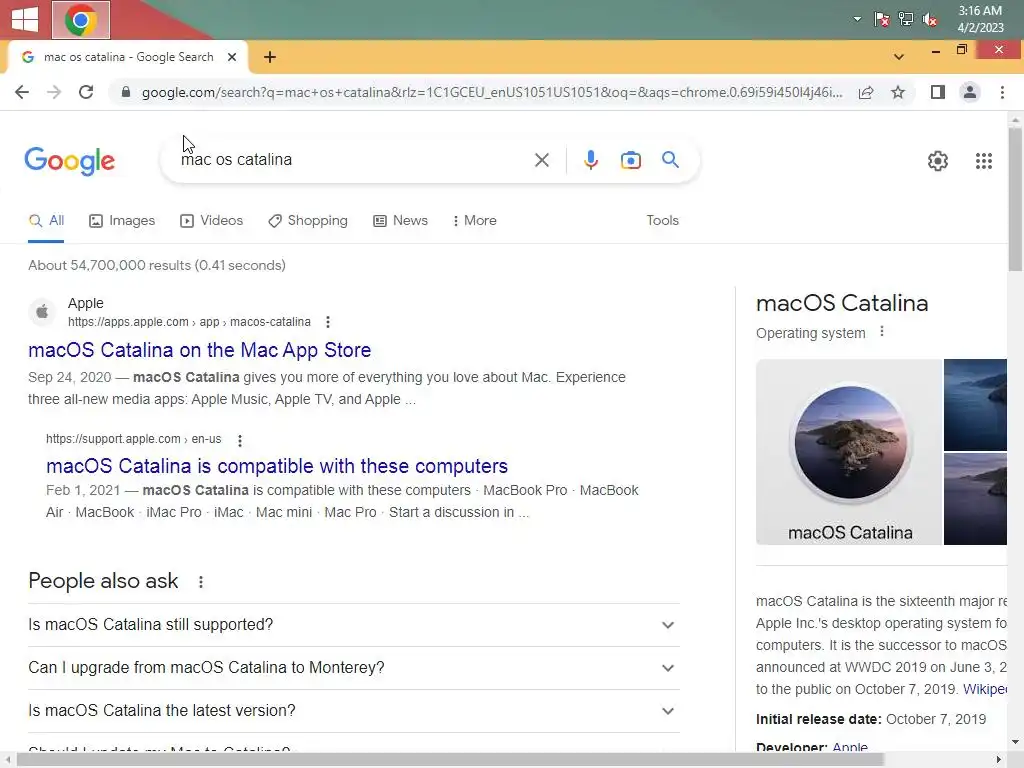Open the Google apps grid
1024x768 pixels.
click(x=984, y=161)
